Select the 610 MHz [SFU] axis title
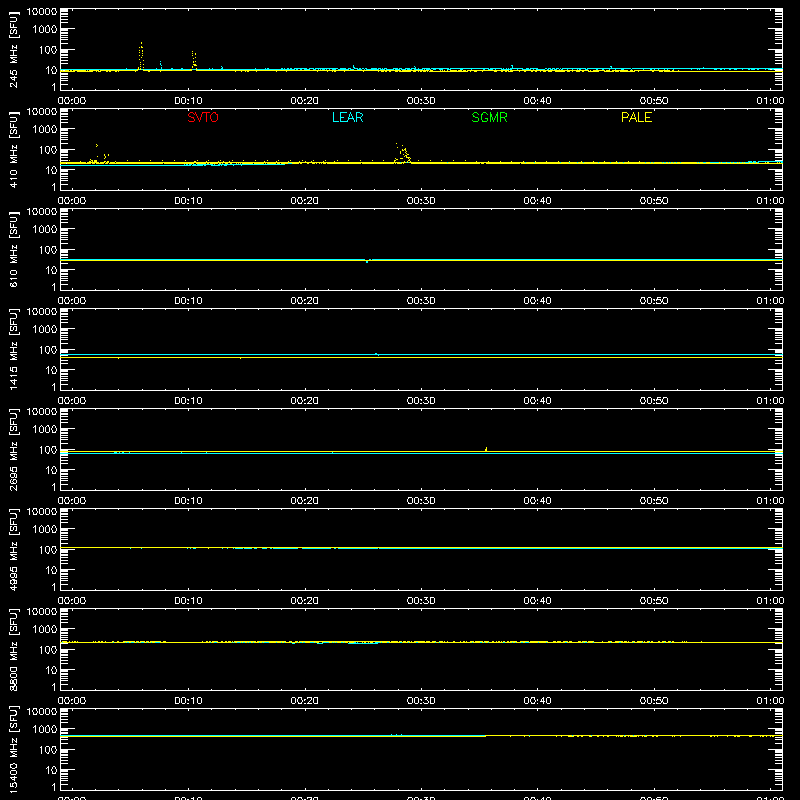 tap(14, 249)
